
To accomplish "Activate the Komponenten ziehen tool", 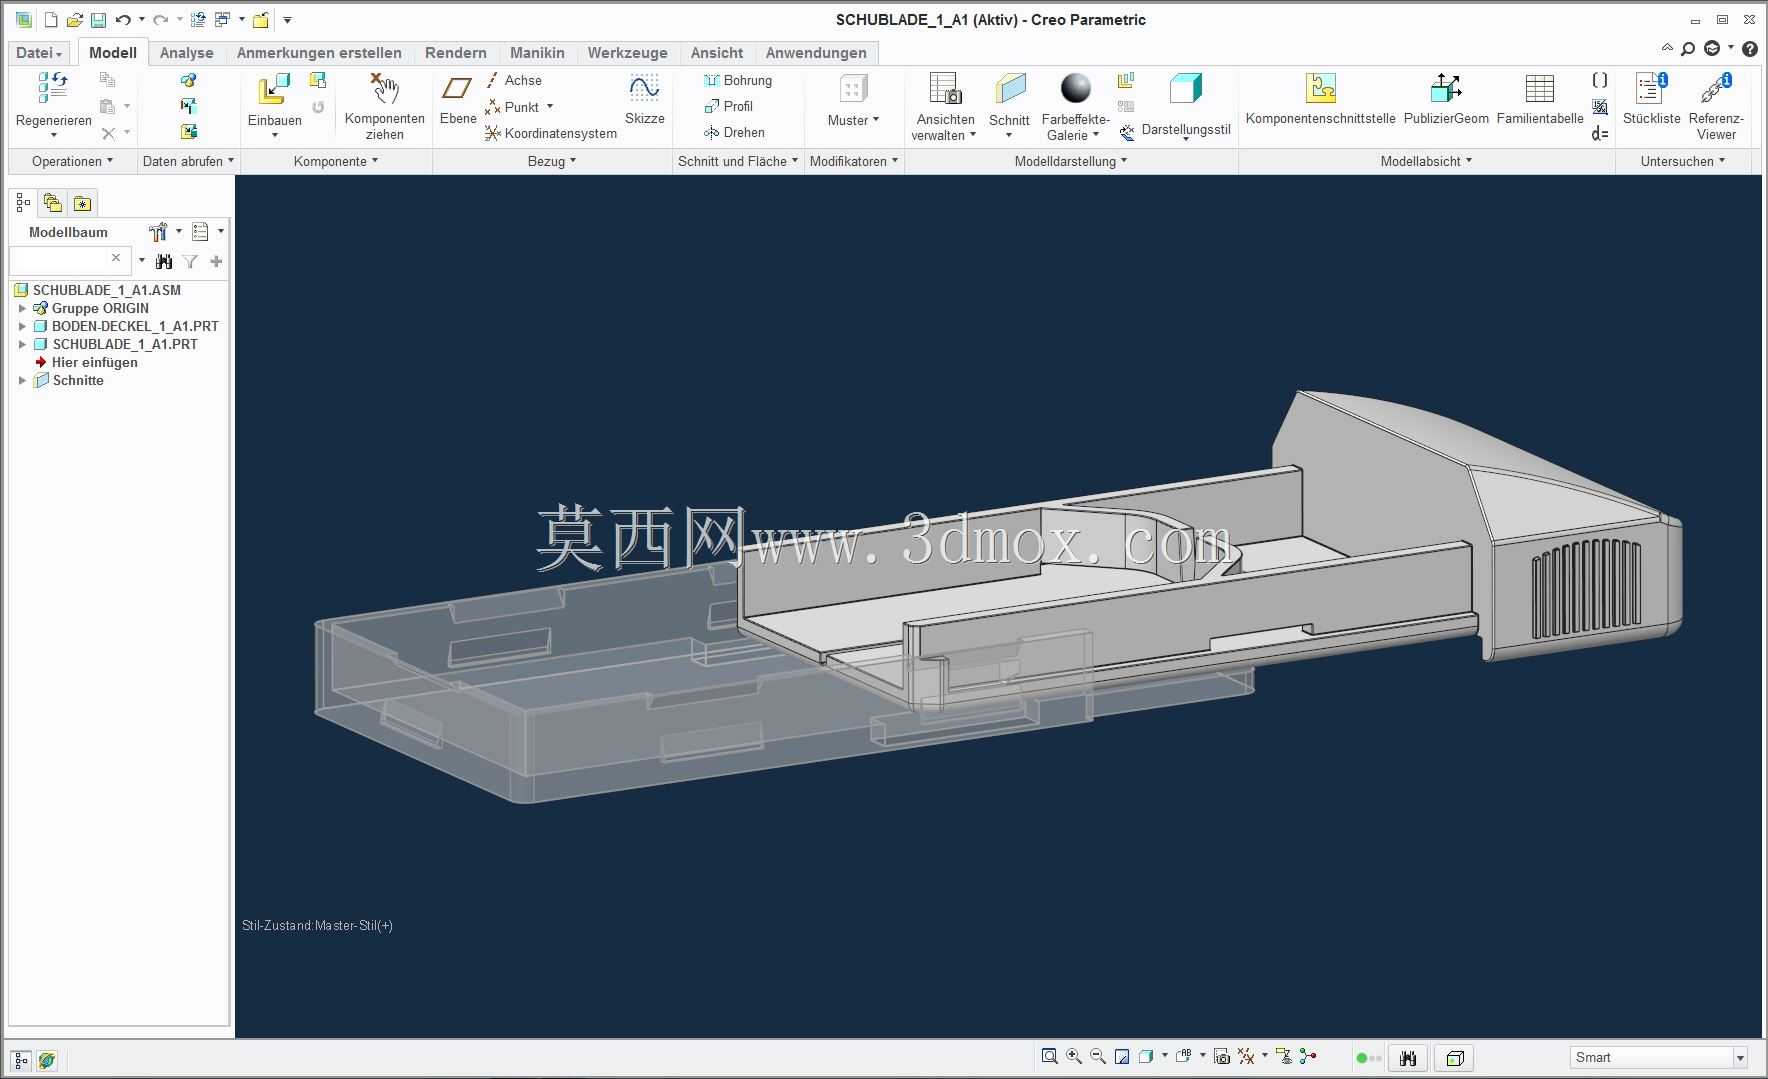I will [x=385, y=89].
